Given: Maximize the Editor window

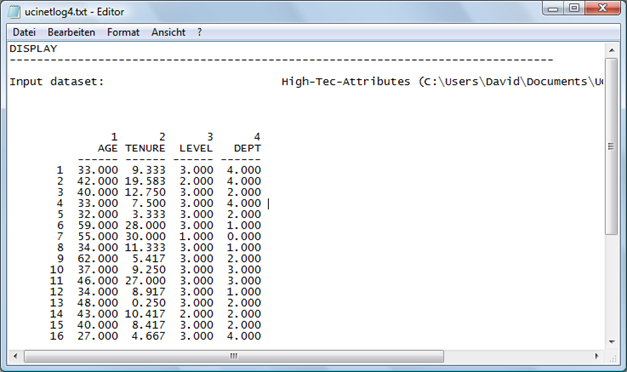Looking at the screenshot, I should click(x=574, y=8).
